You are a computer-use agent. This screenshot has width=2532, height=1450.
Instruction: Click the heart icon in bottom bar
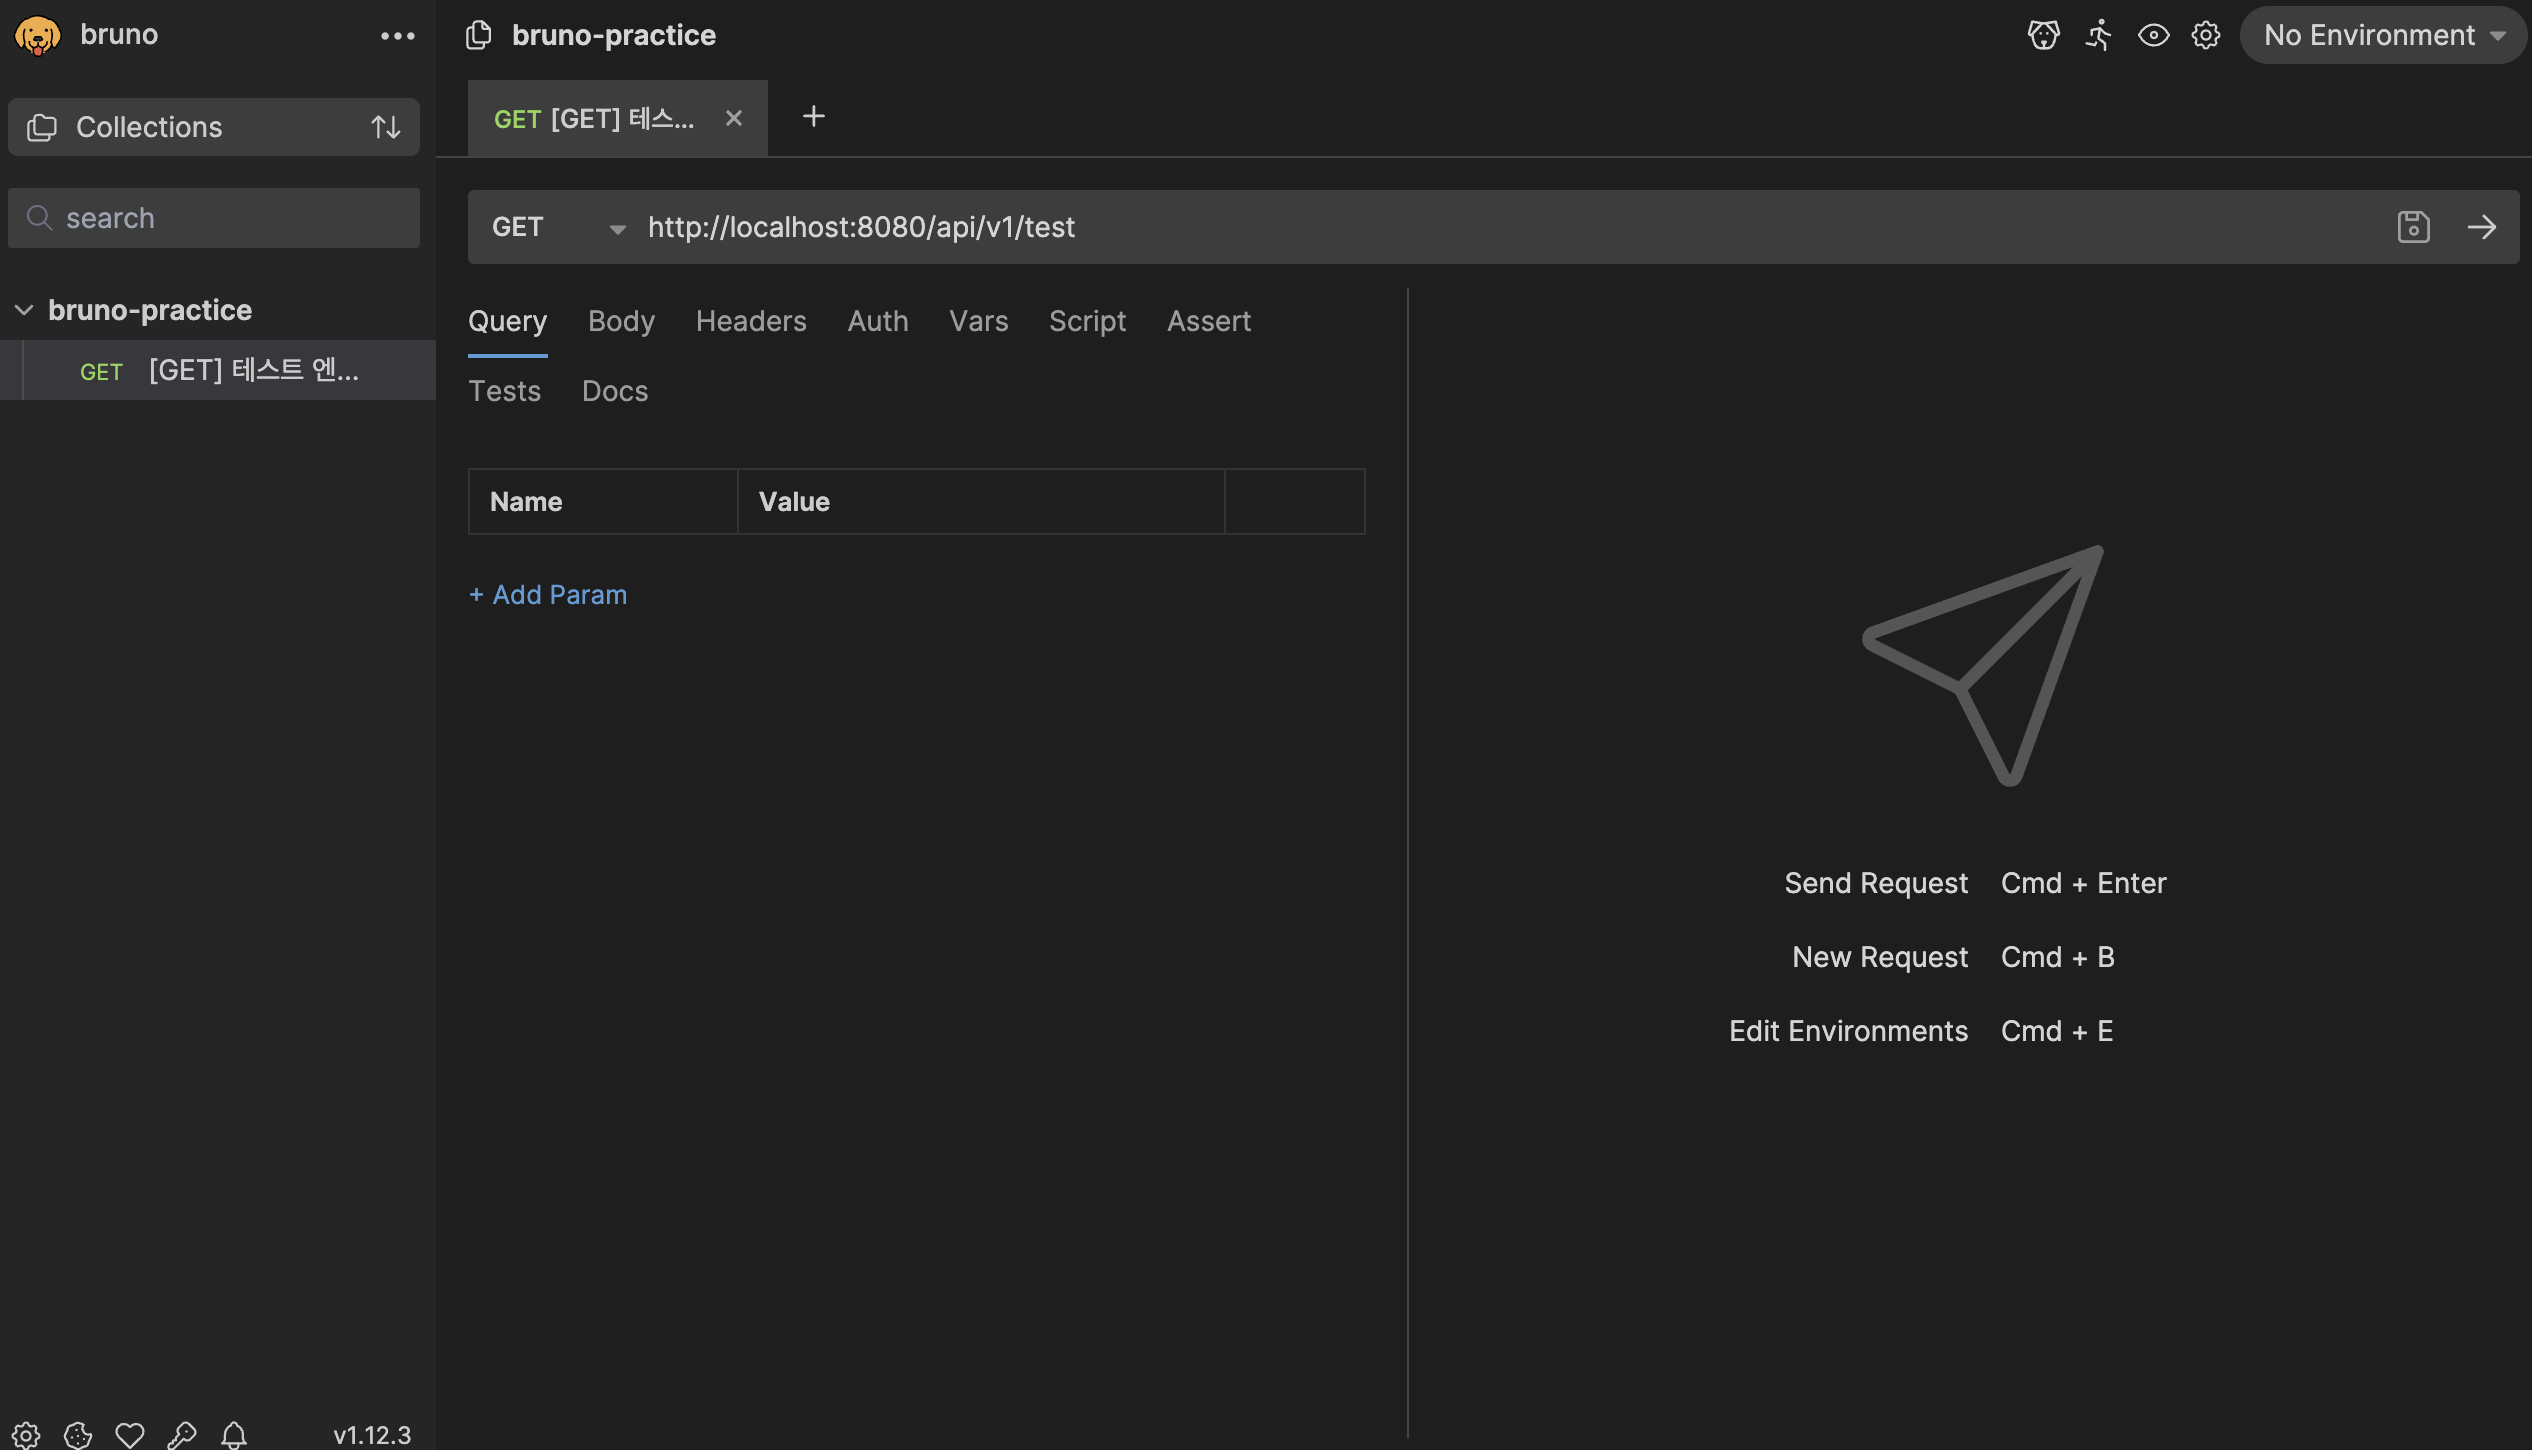coord(130,1435)
